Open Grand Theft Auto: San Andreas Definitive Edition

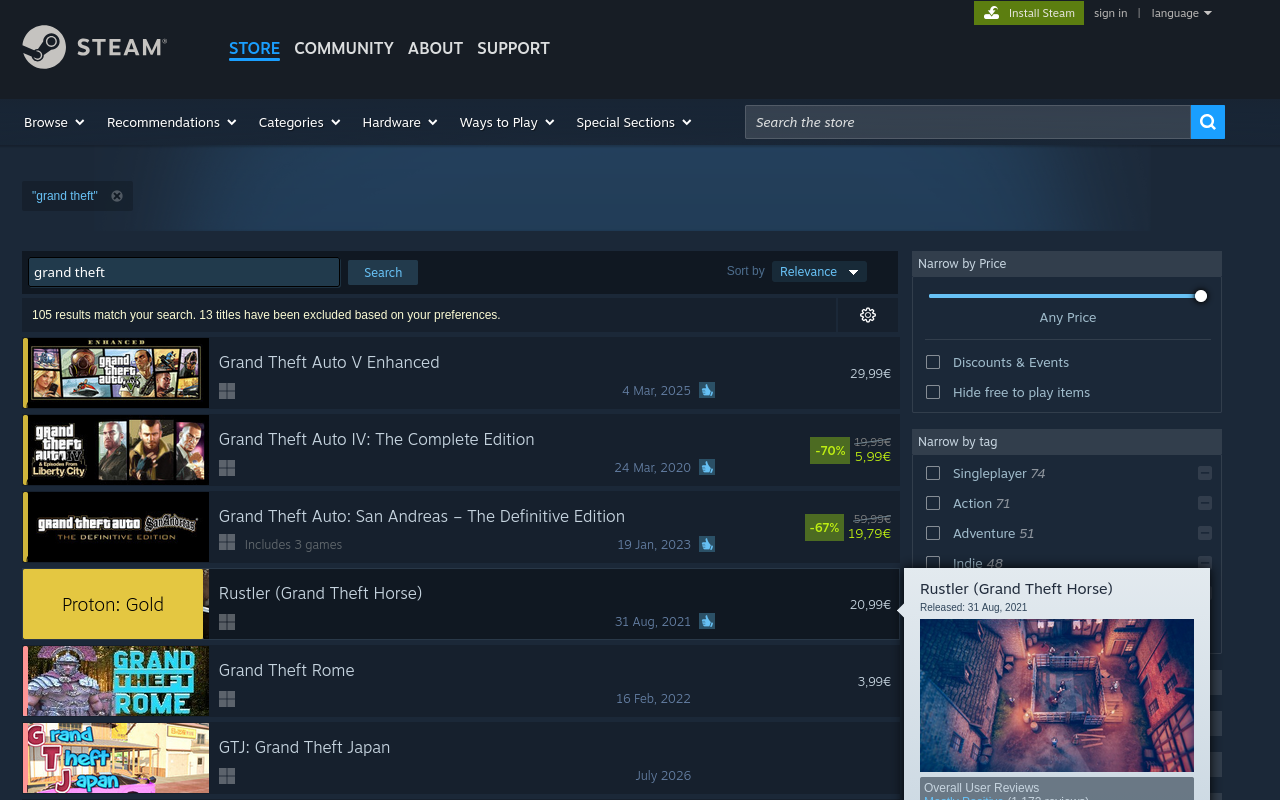point(422,516)
